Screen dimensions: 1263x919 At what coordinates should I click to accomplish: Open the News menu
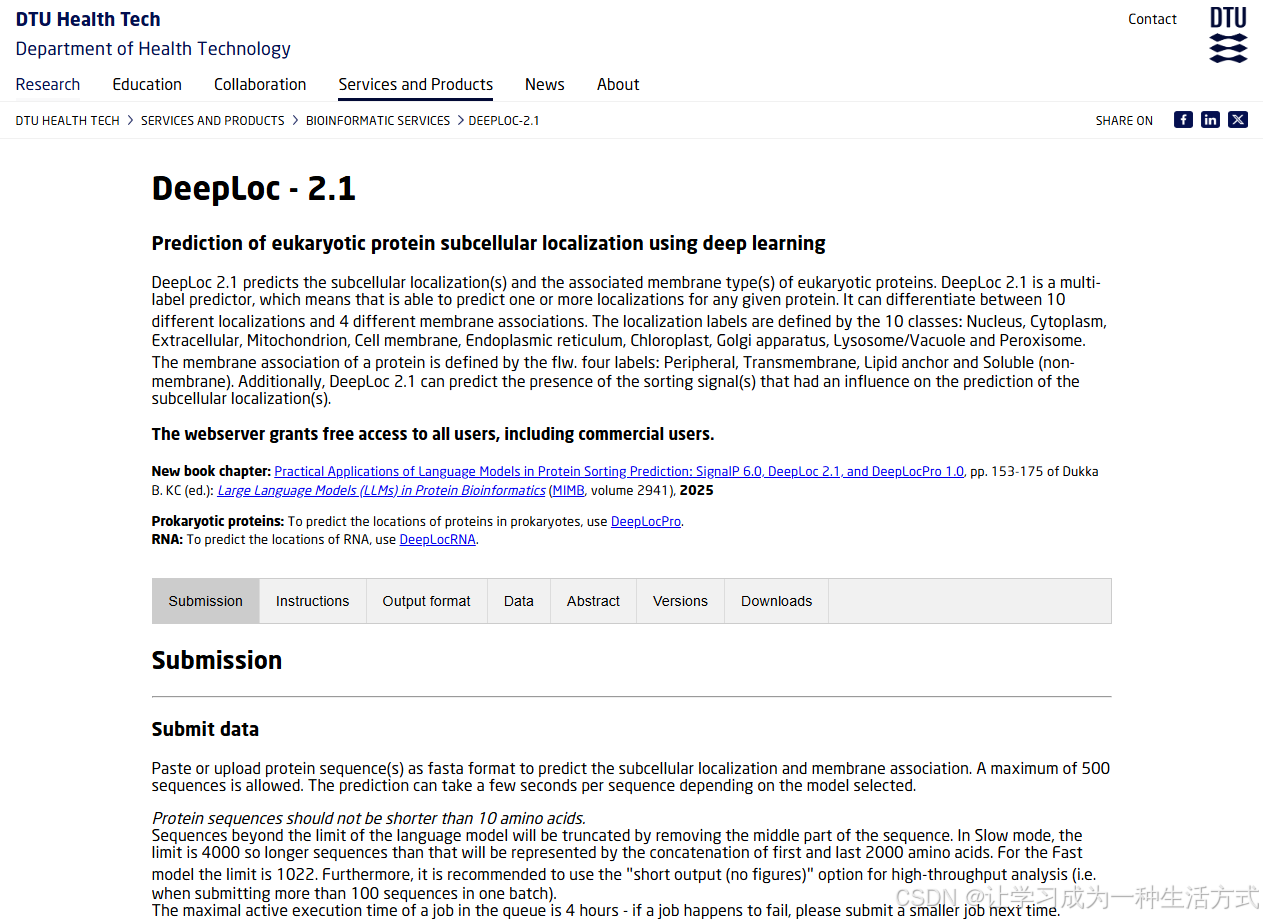(x=545, y=85)
